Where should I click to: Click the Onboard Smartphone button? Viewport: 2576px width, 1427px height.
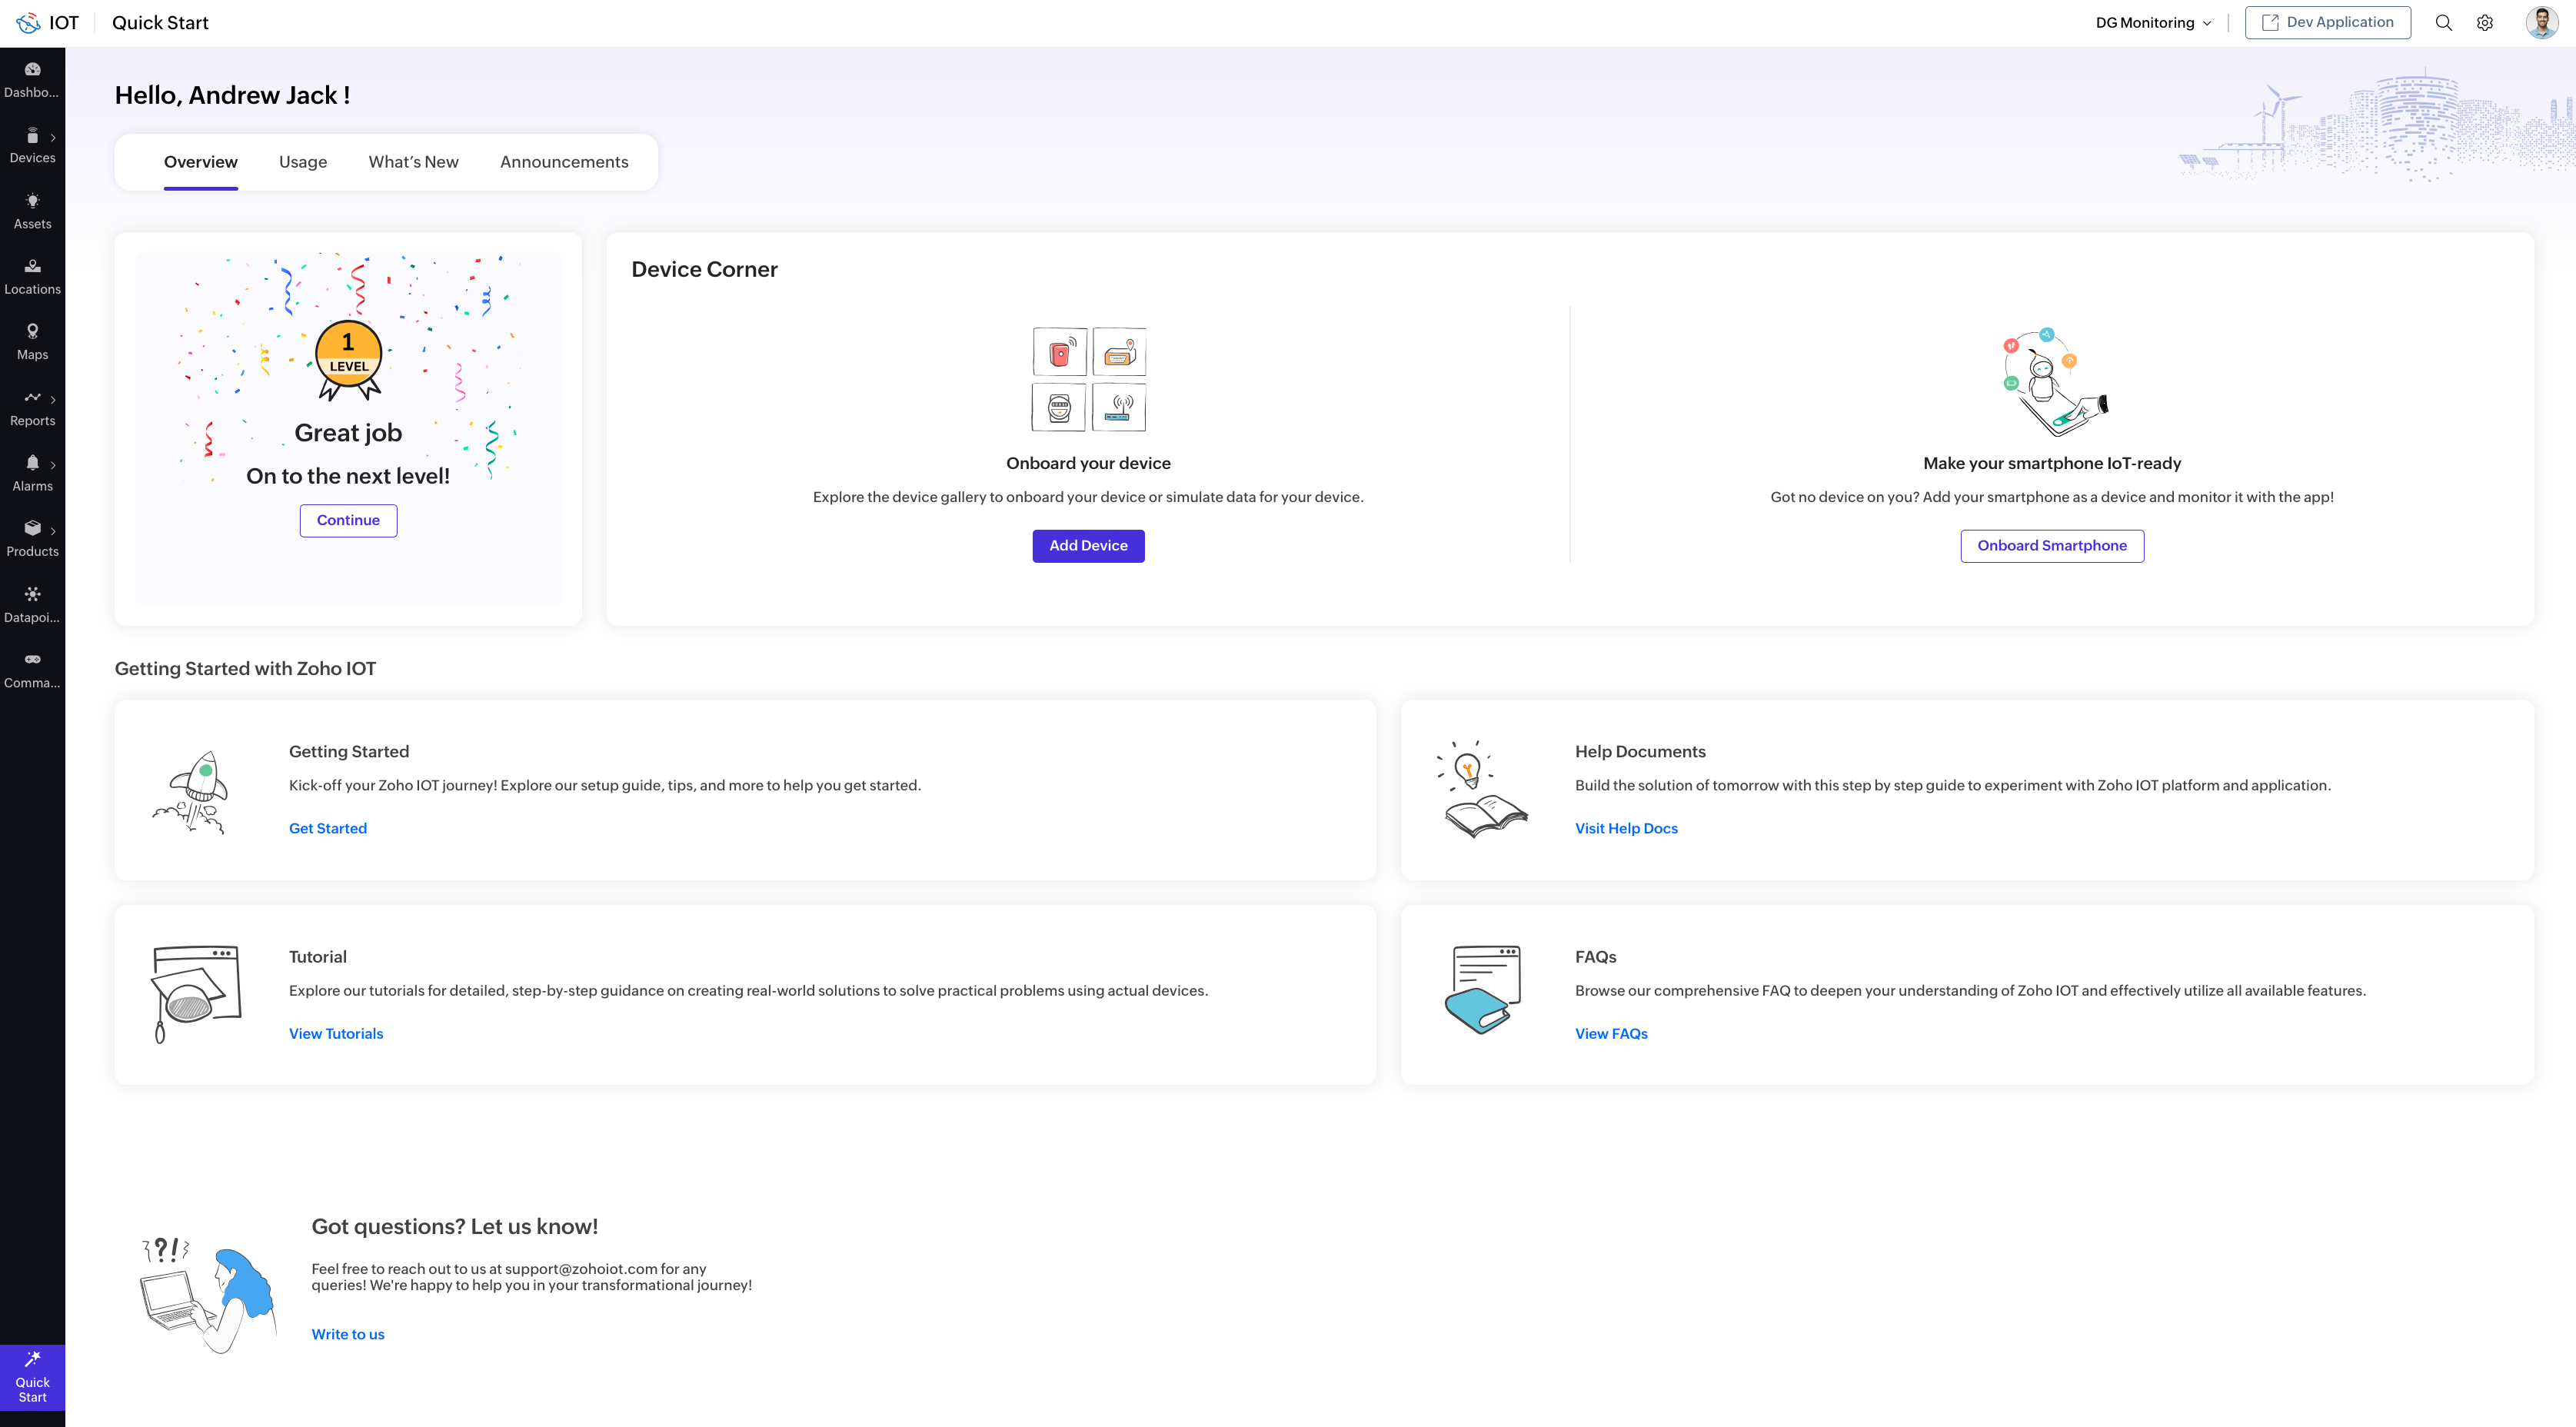pyautogui.click(x=2051, y=546)
